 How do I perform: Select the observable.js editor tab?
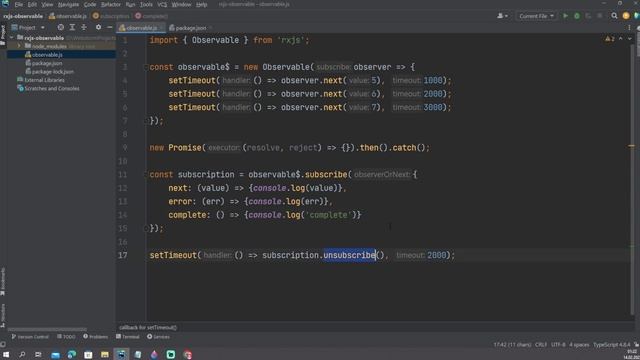coord(141,28)
